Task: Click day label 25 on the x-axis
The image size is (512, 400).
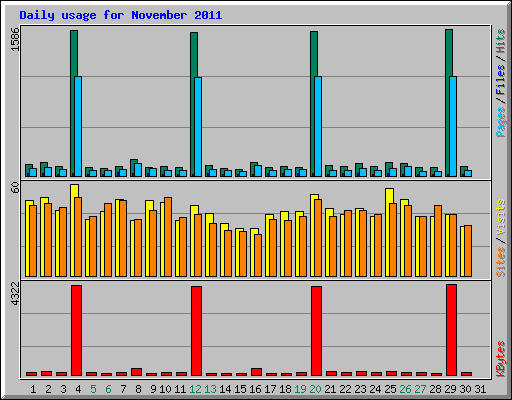Action: tap(390, 389)
